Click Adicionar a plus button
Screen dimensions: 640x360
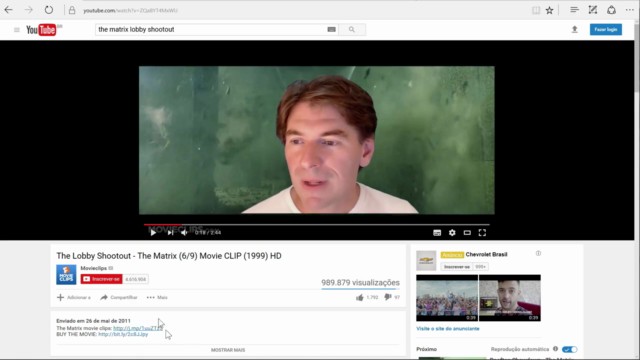click(x=74, y=298)
